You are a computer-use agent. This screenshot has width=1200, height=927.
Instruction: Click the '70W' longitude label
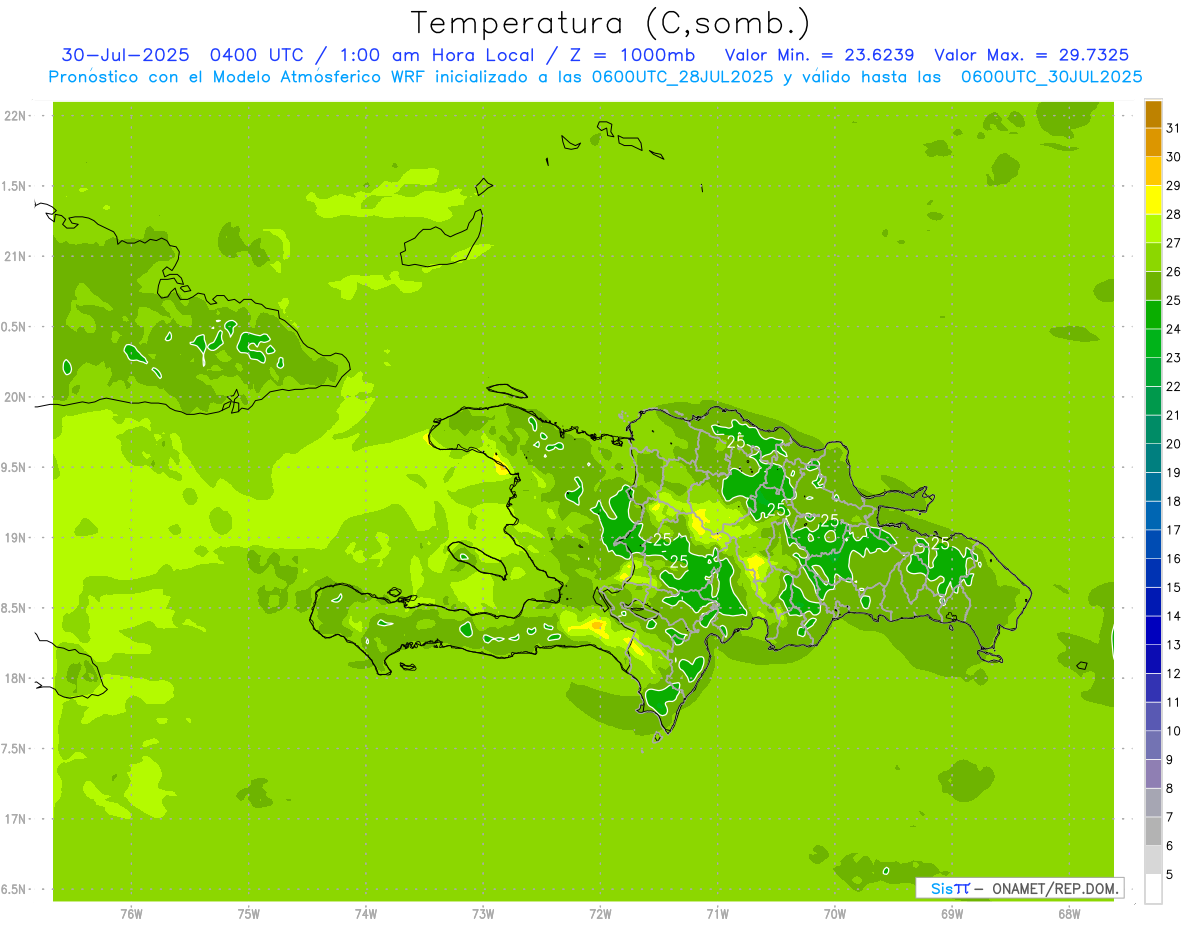835,913
